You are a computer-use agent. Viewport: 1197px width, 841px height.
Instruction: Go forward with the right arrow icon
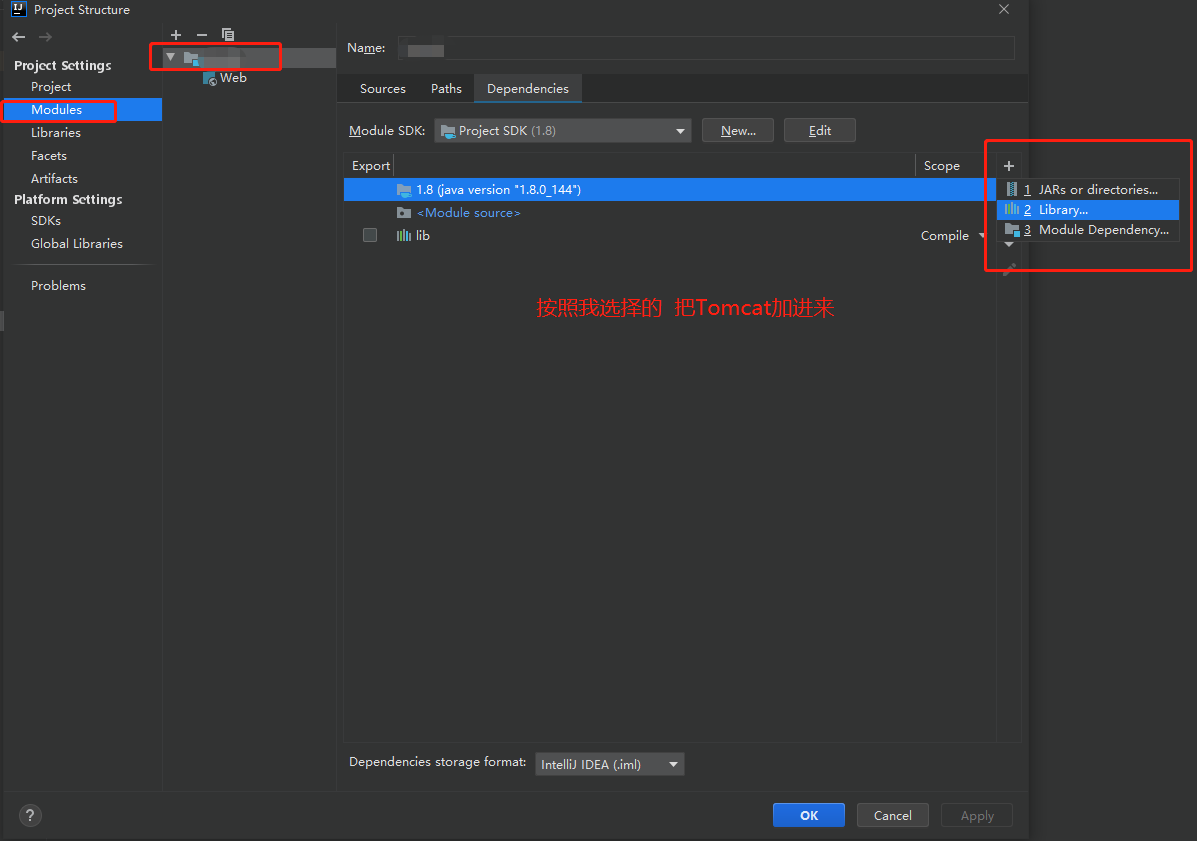[46, 37]
